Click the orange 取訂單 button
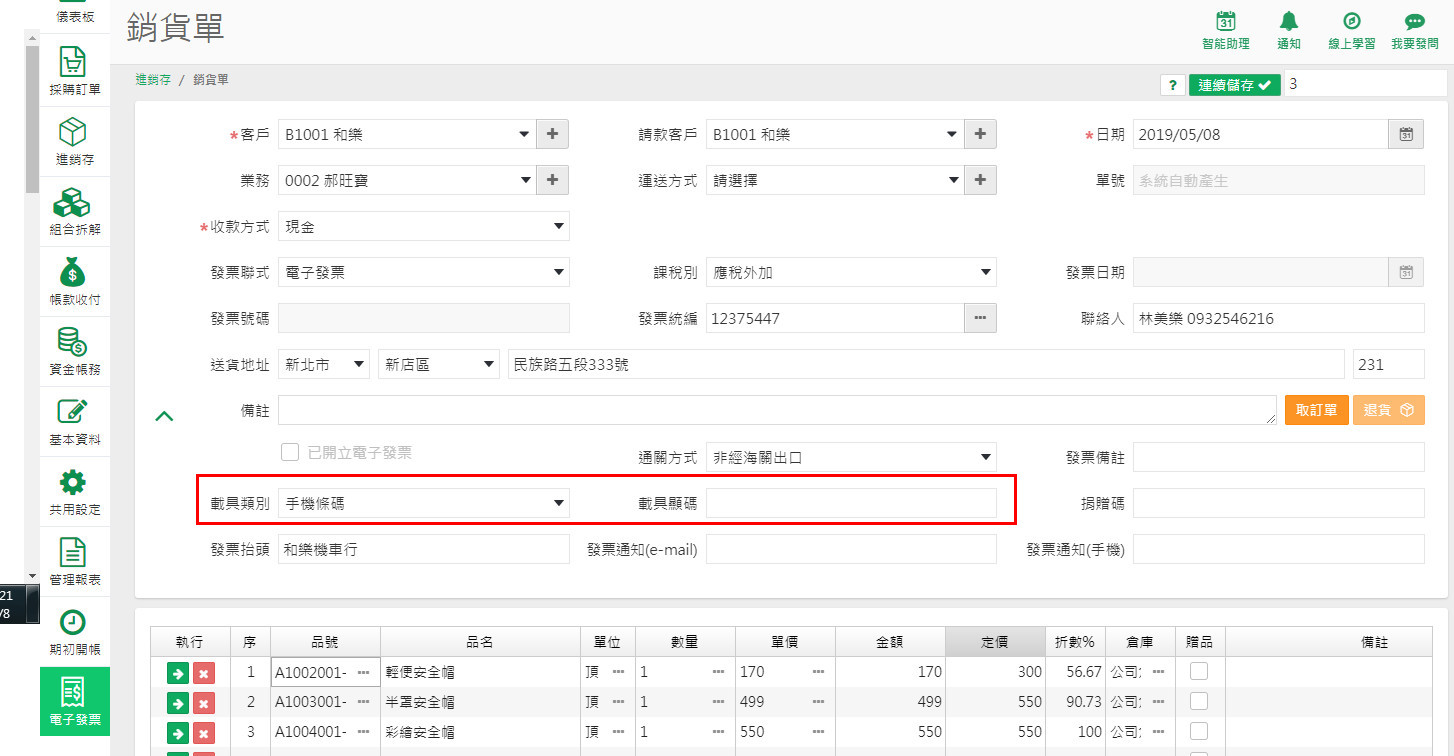Screen dimensions: 1454x756 1316,410
